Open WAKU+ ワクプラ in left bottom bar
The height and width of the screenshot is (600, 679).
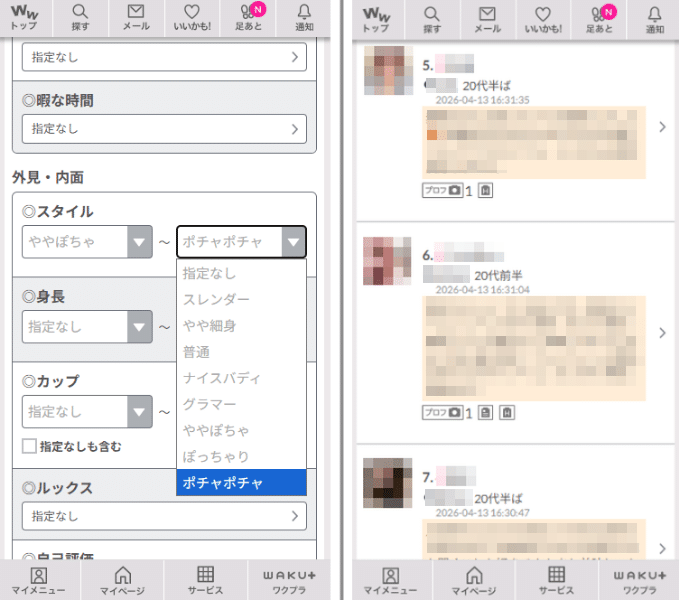point(289,580)
